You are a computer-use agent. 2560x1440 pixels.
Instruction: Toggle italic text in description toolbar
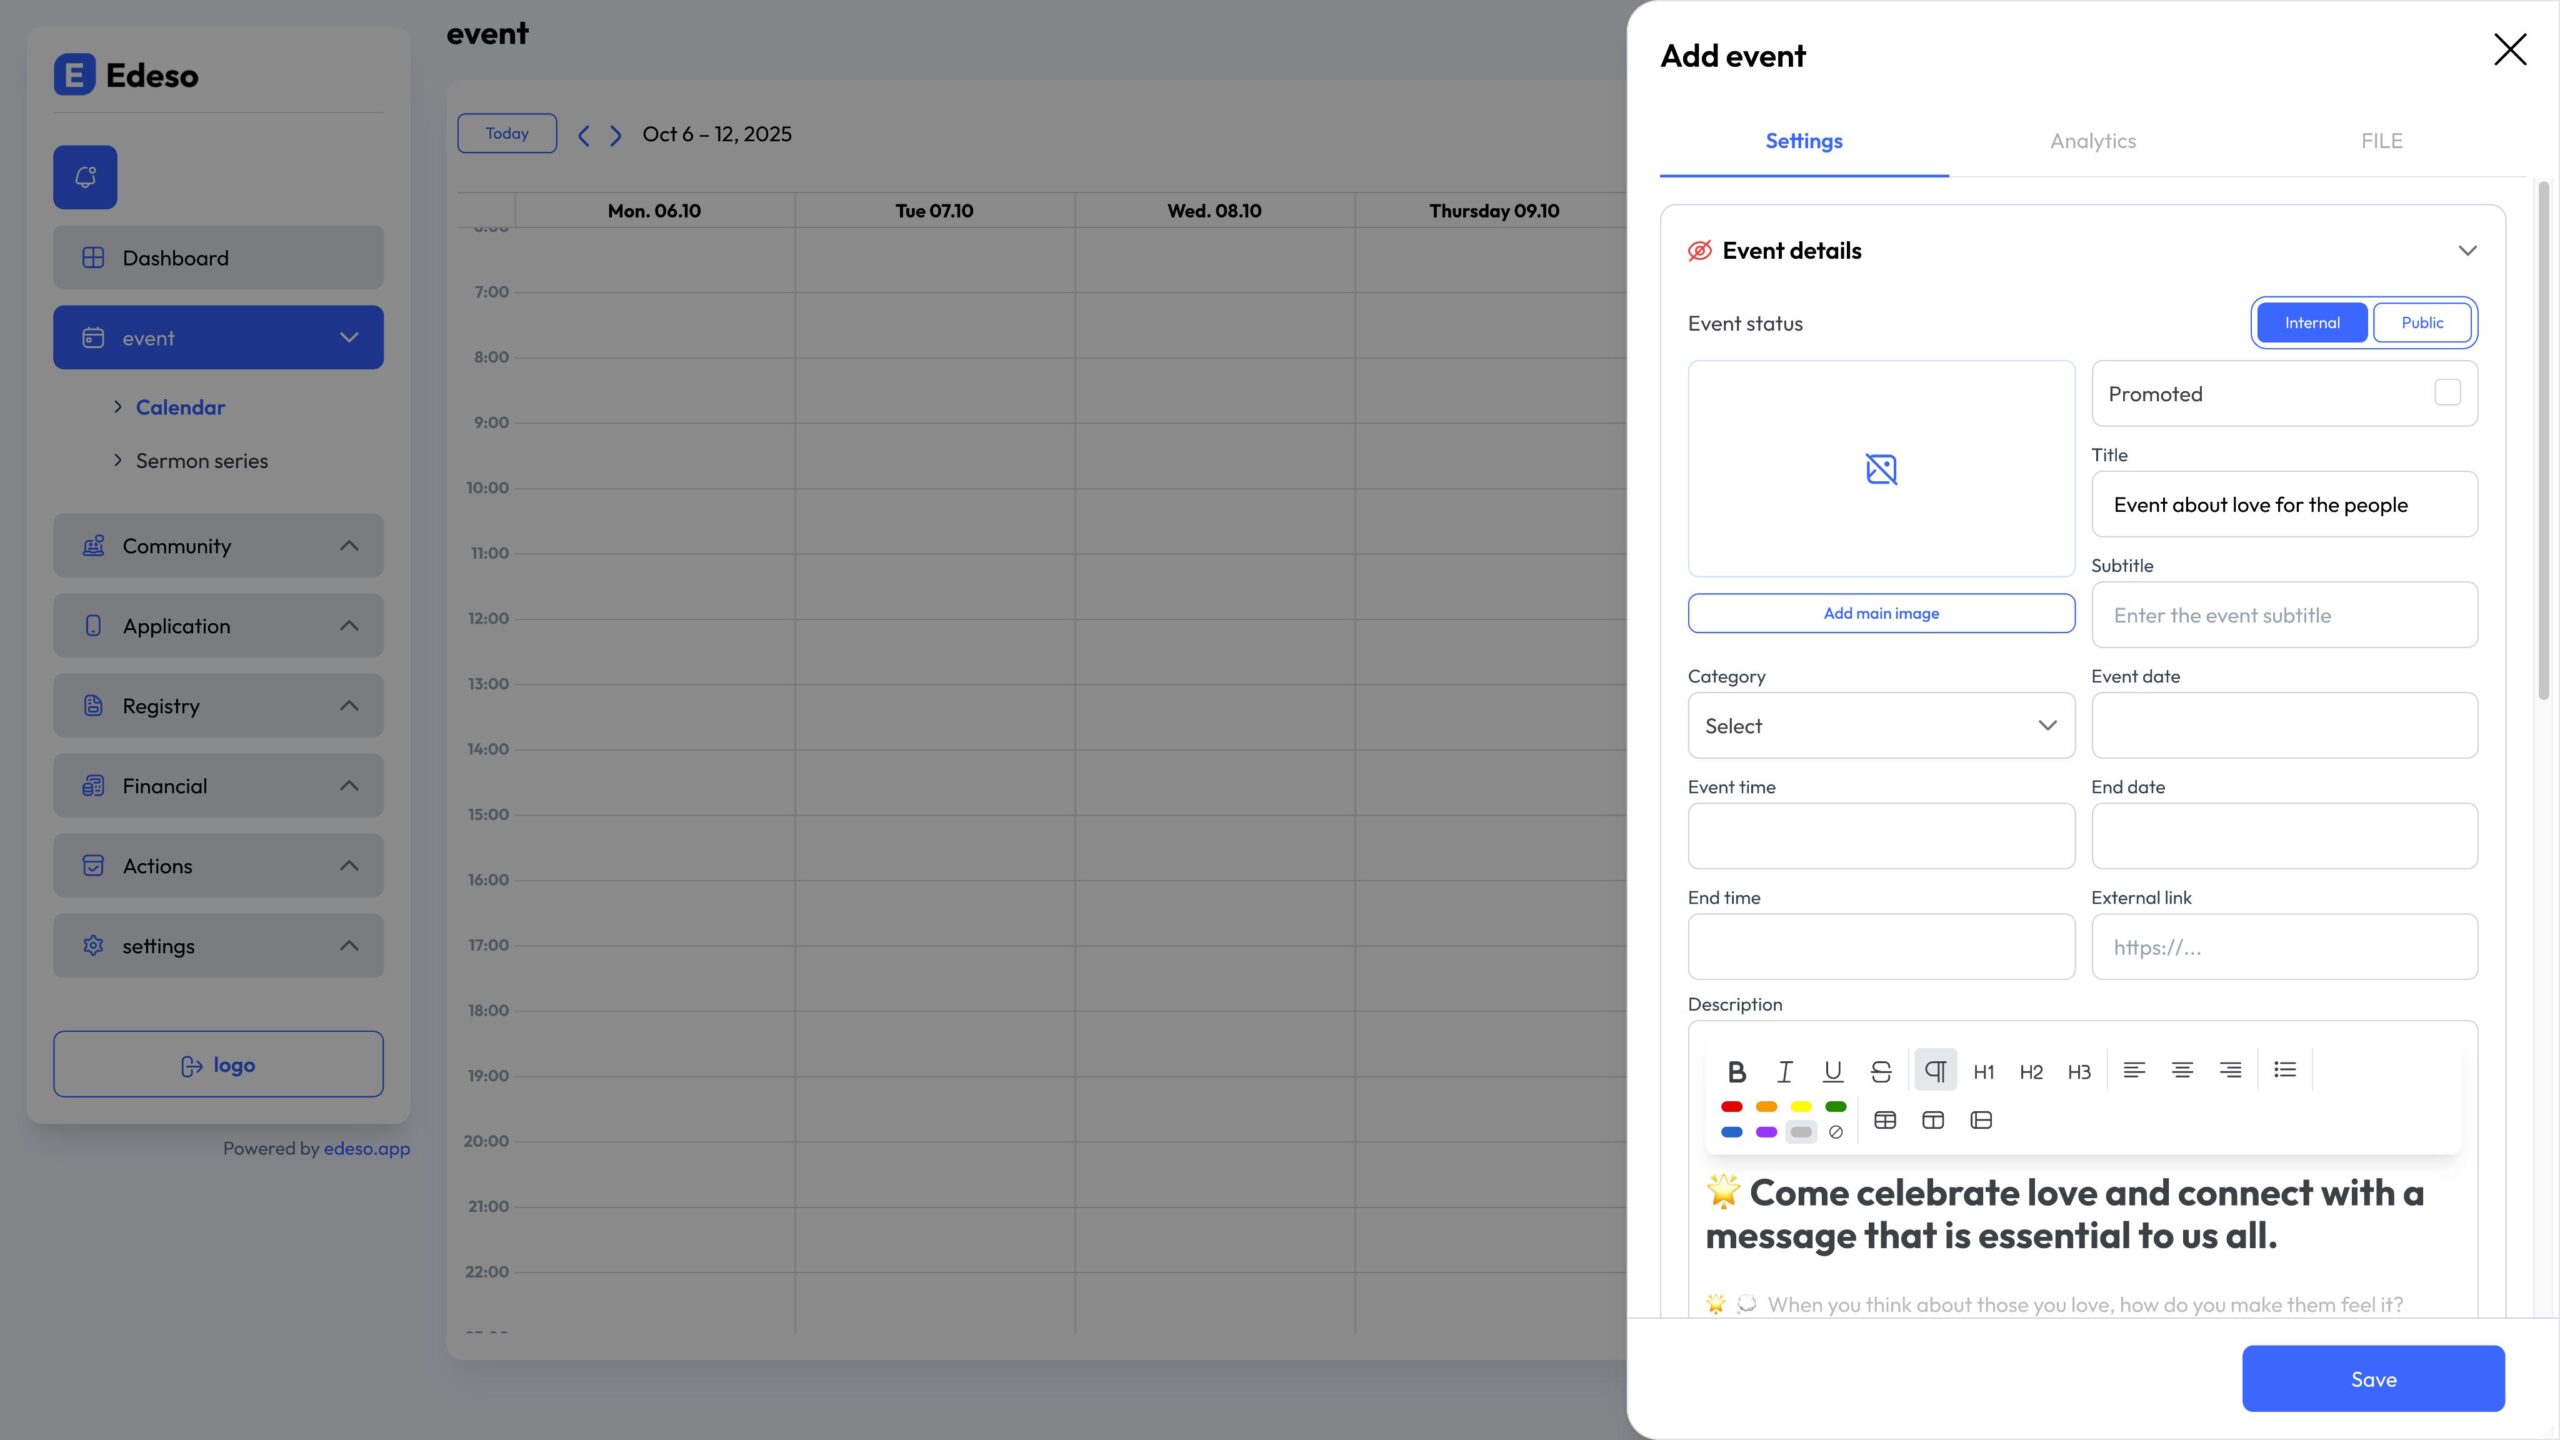coord(1784,1071)
